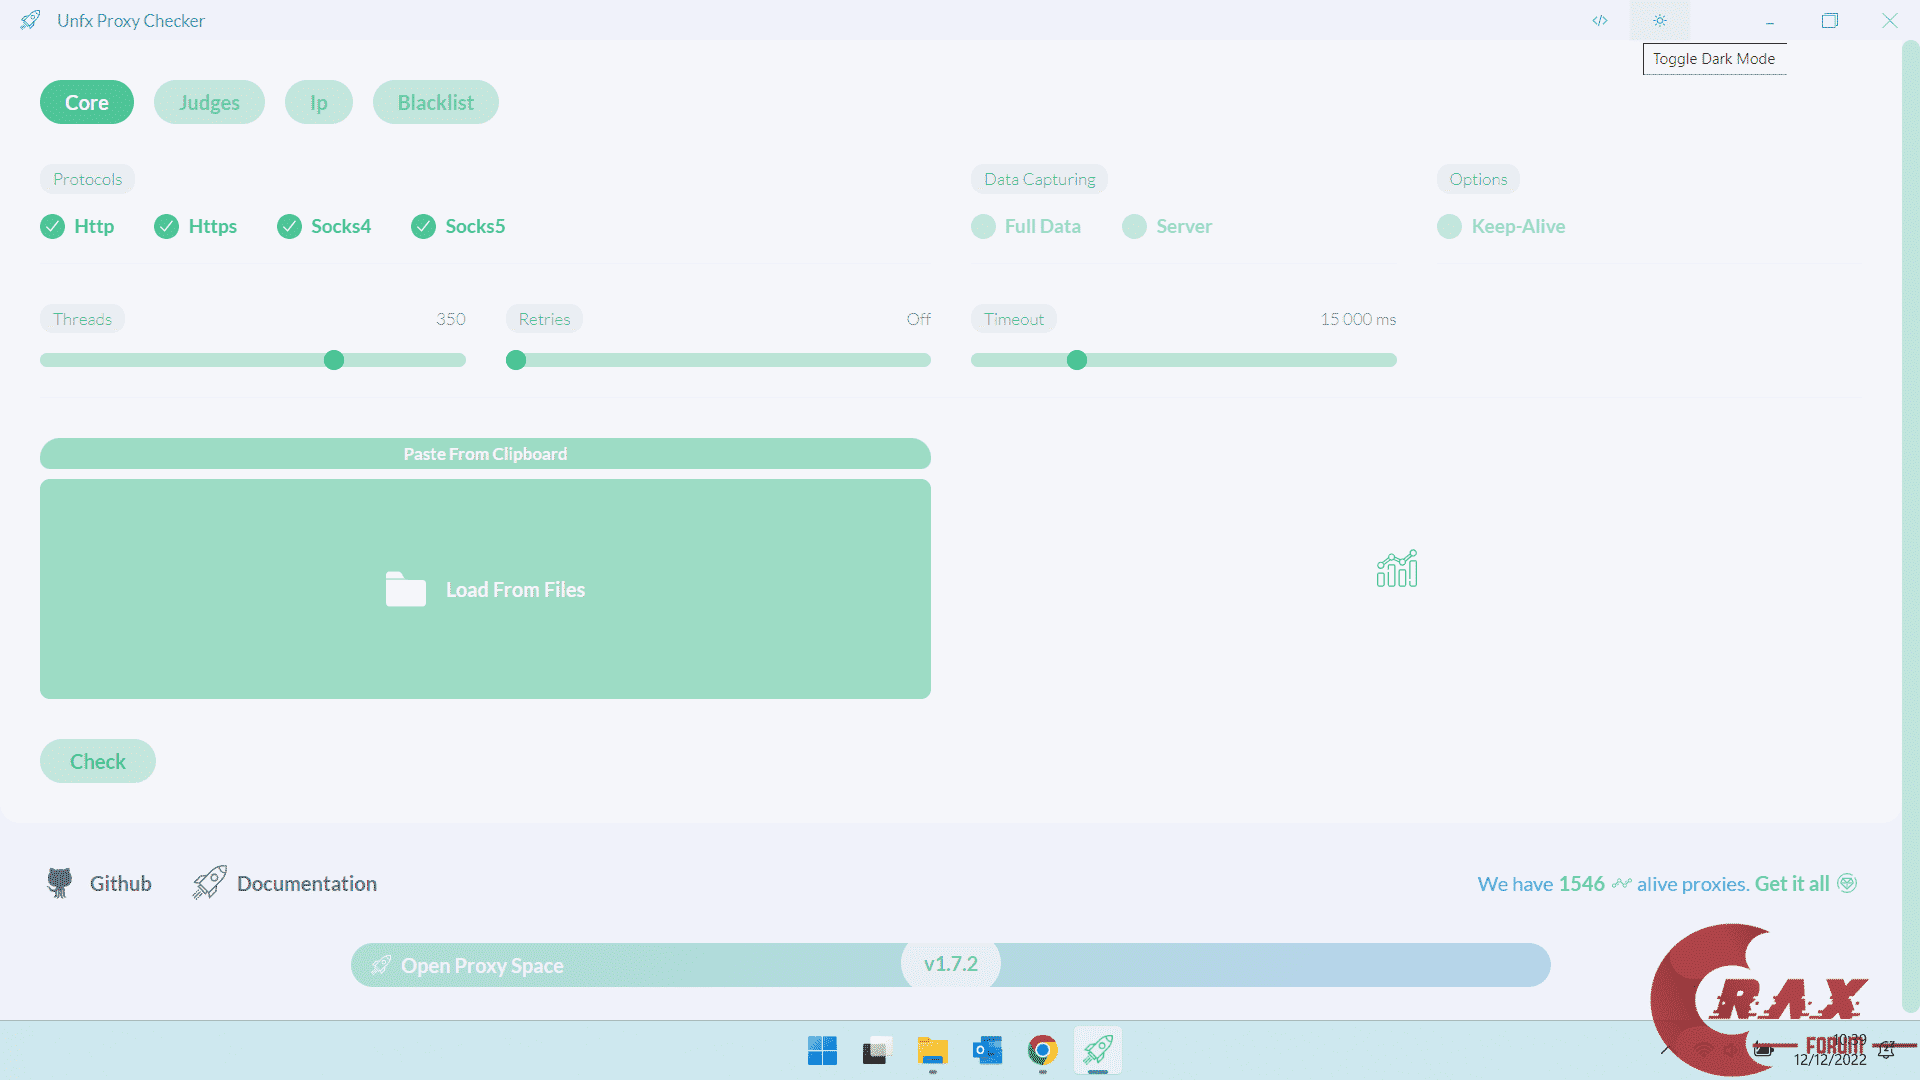Click the Threads slider handle
Screen dimensions: 1920x1080
pos(334,360)
